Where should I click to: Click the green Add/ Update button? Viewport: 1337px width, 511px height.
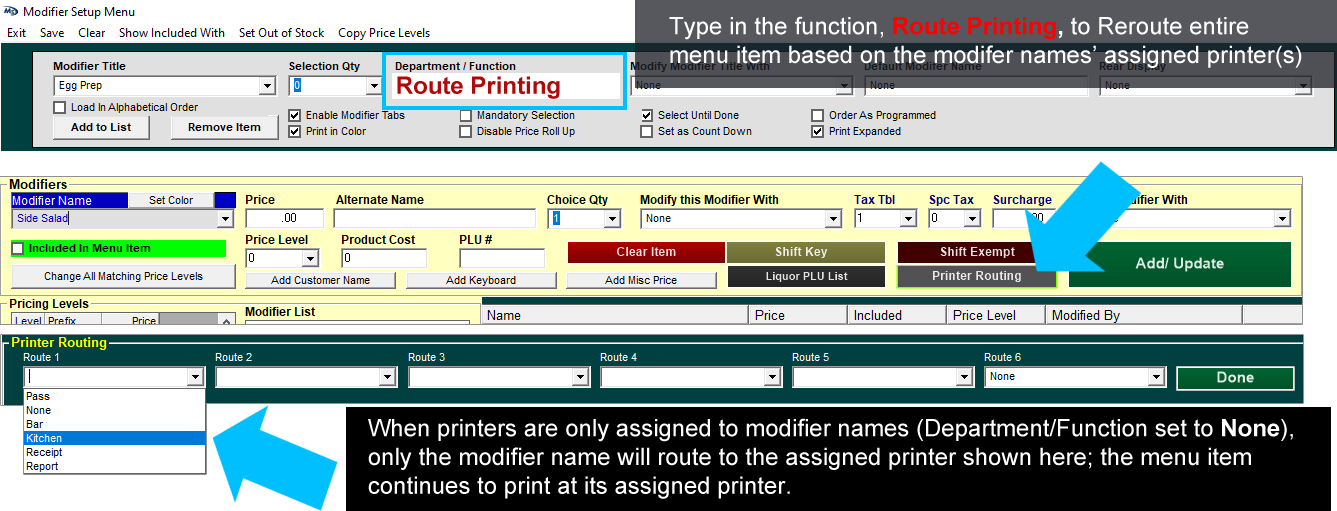pyautogui.click(x=1179, y=264)
